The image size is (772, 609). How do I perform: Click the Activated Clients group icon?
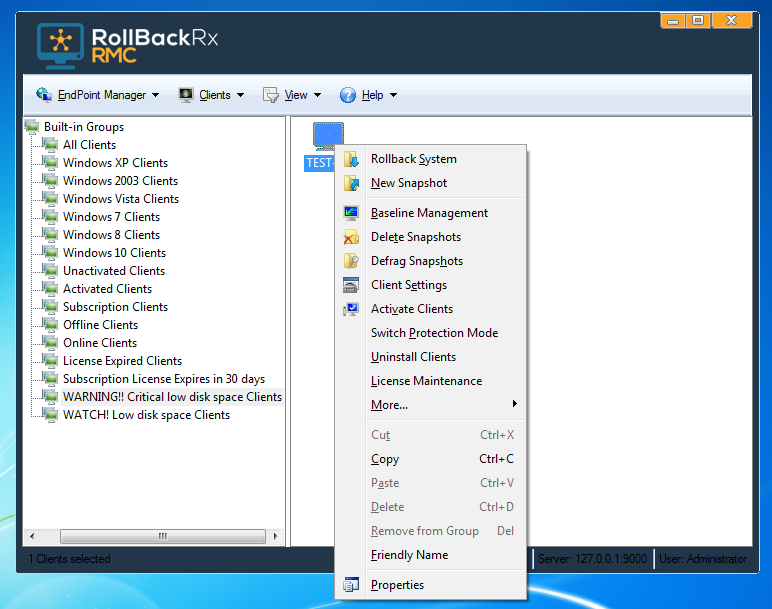pos(50,288)
